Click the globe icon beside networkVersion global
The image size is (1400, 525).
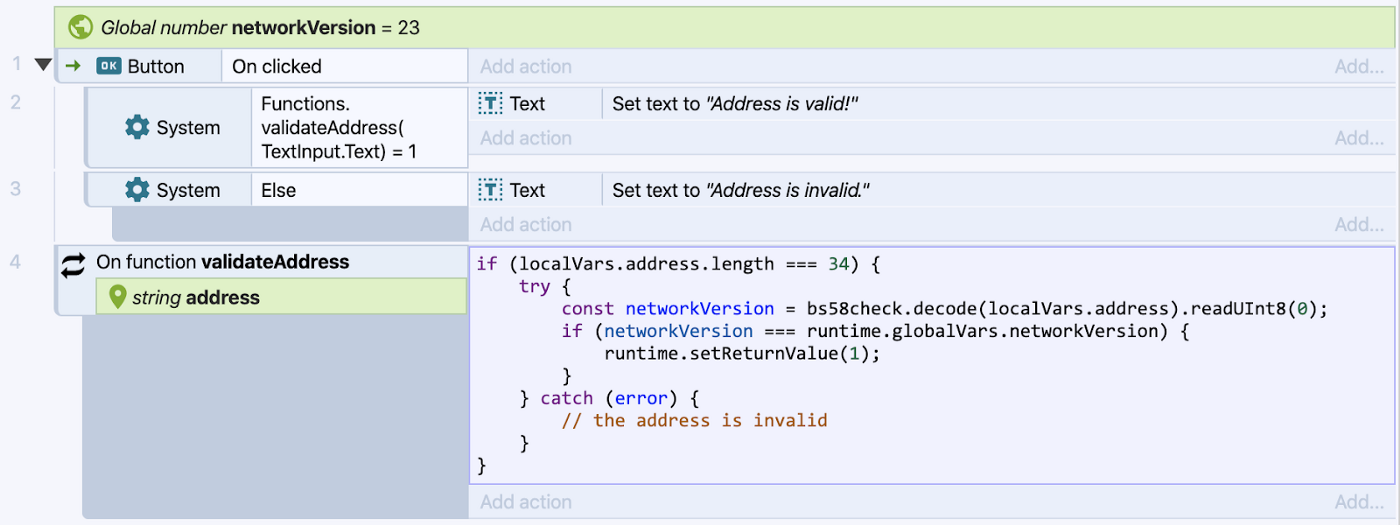tap(80, 28)
